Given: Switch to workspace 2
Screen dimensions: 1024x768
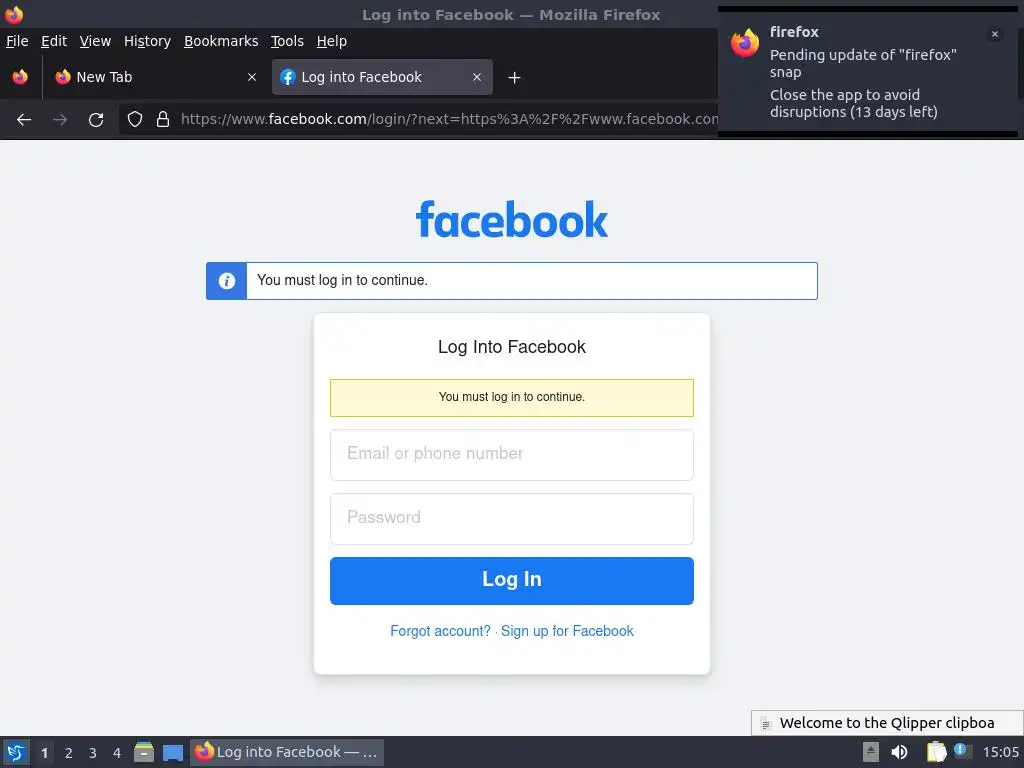Looking at the screenshot, I should (x=69, y=753).
